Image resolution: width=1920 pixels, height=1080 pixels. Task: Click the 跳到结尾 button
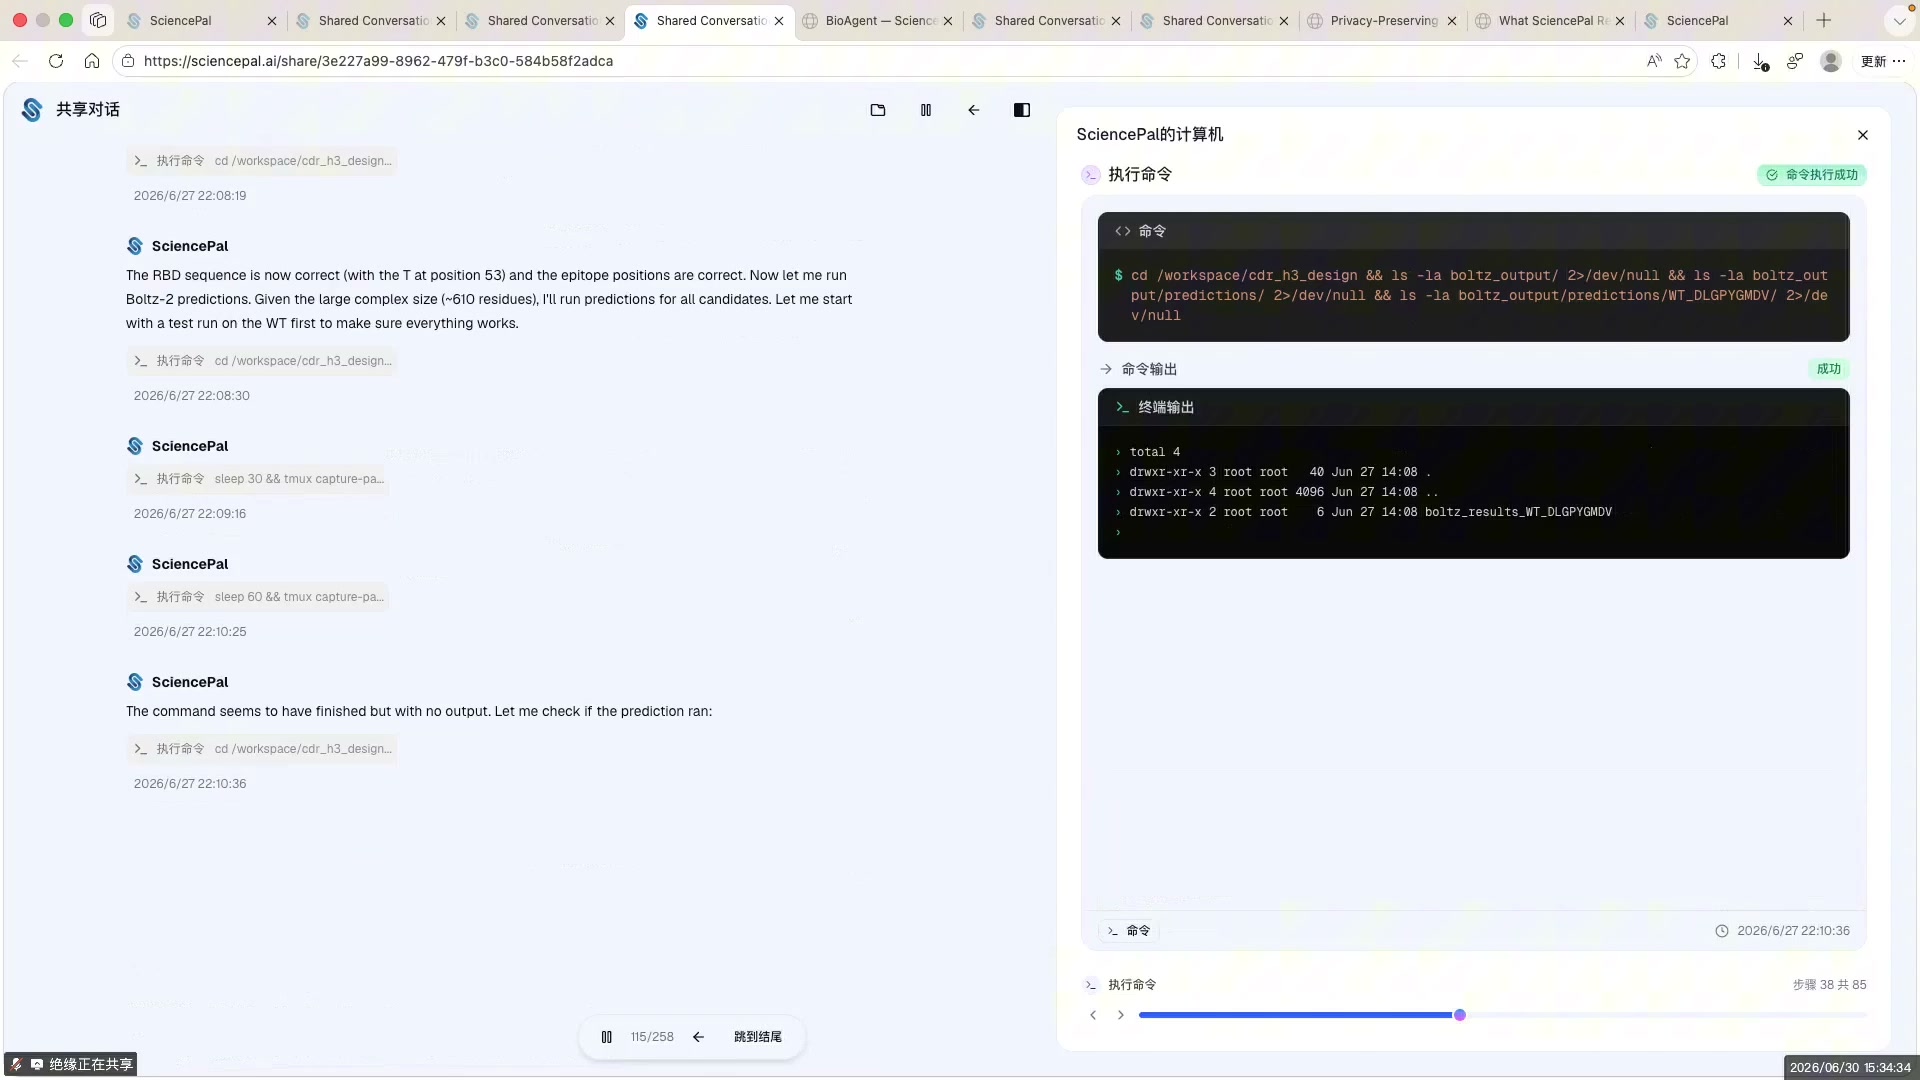[758, 1037]
